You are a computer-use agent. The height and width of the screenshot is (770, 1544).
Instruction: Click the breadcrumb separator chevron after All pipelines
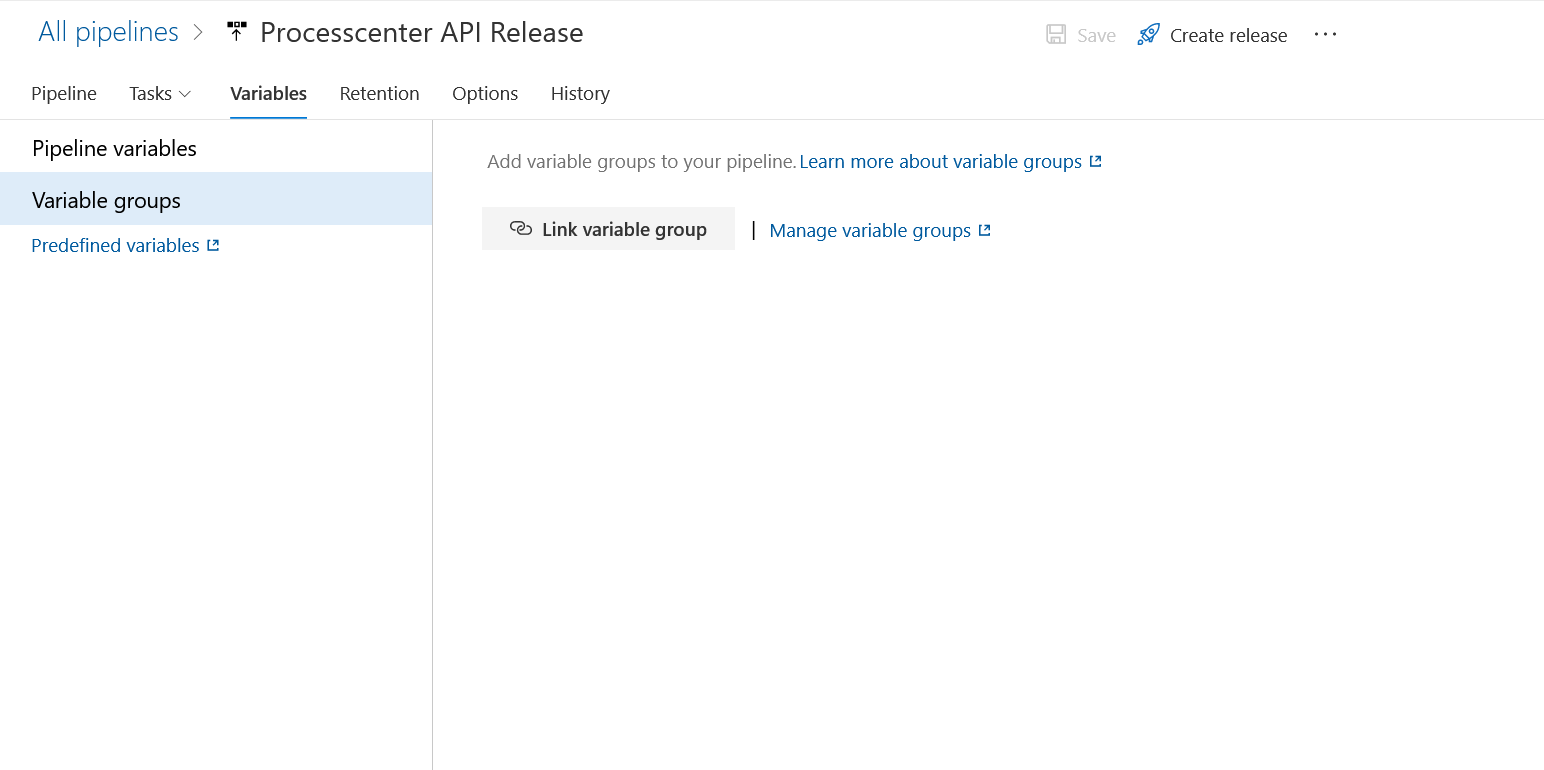[x=199, y=33]
